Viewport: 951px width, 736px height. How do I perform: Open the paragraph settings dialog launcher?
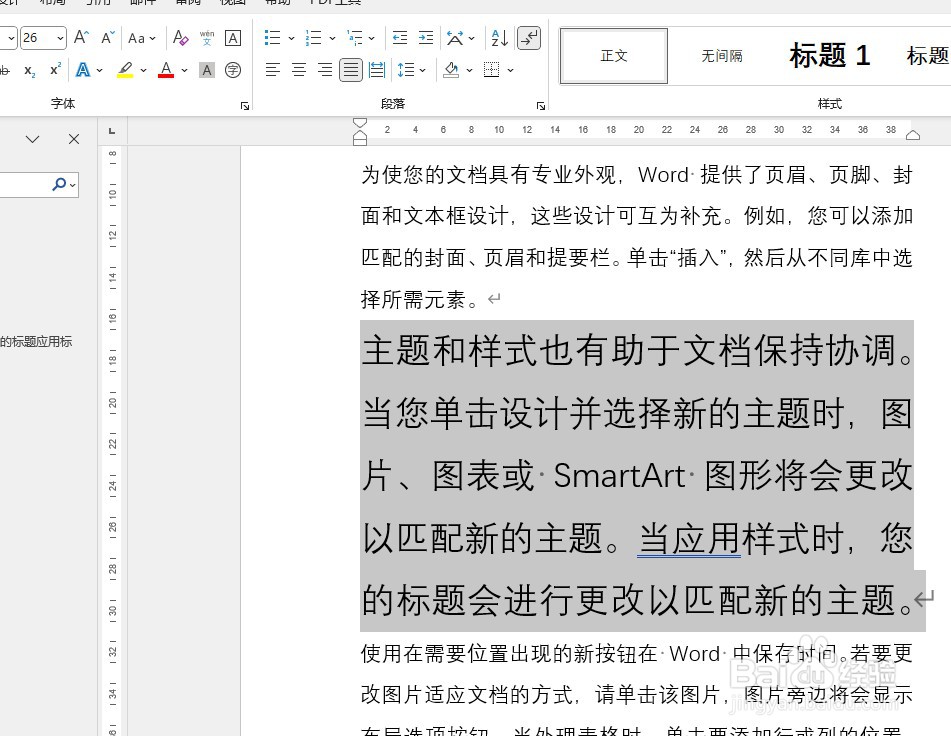[541, 105]
